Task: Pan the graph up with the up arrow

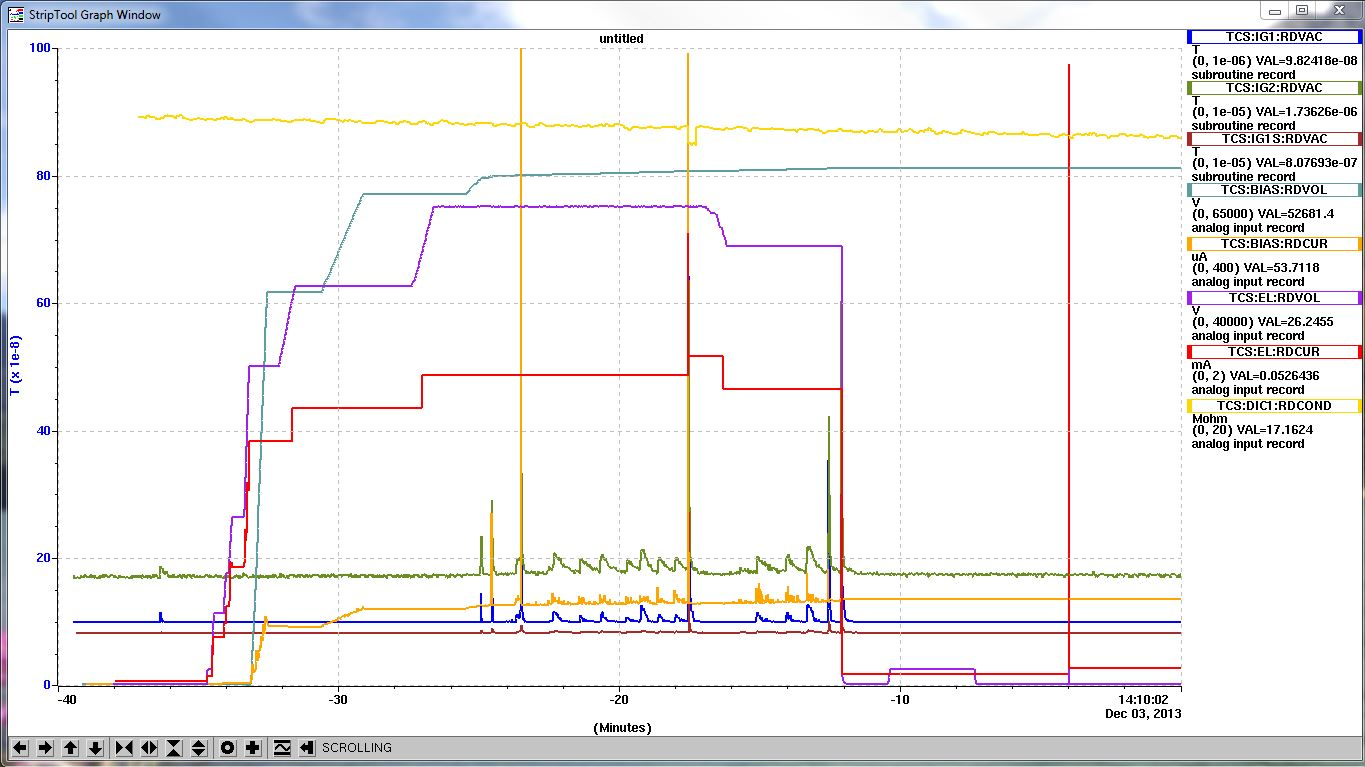Action: pyautogui.click(x=70, y=748)
